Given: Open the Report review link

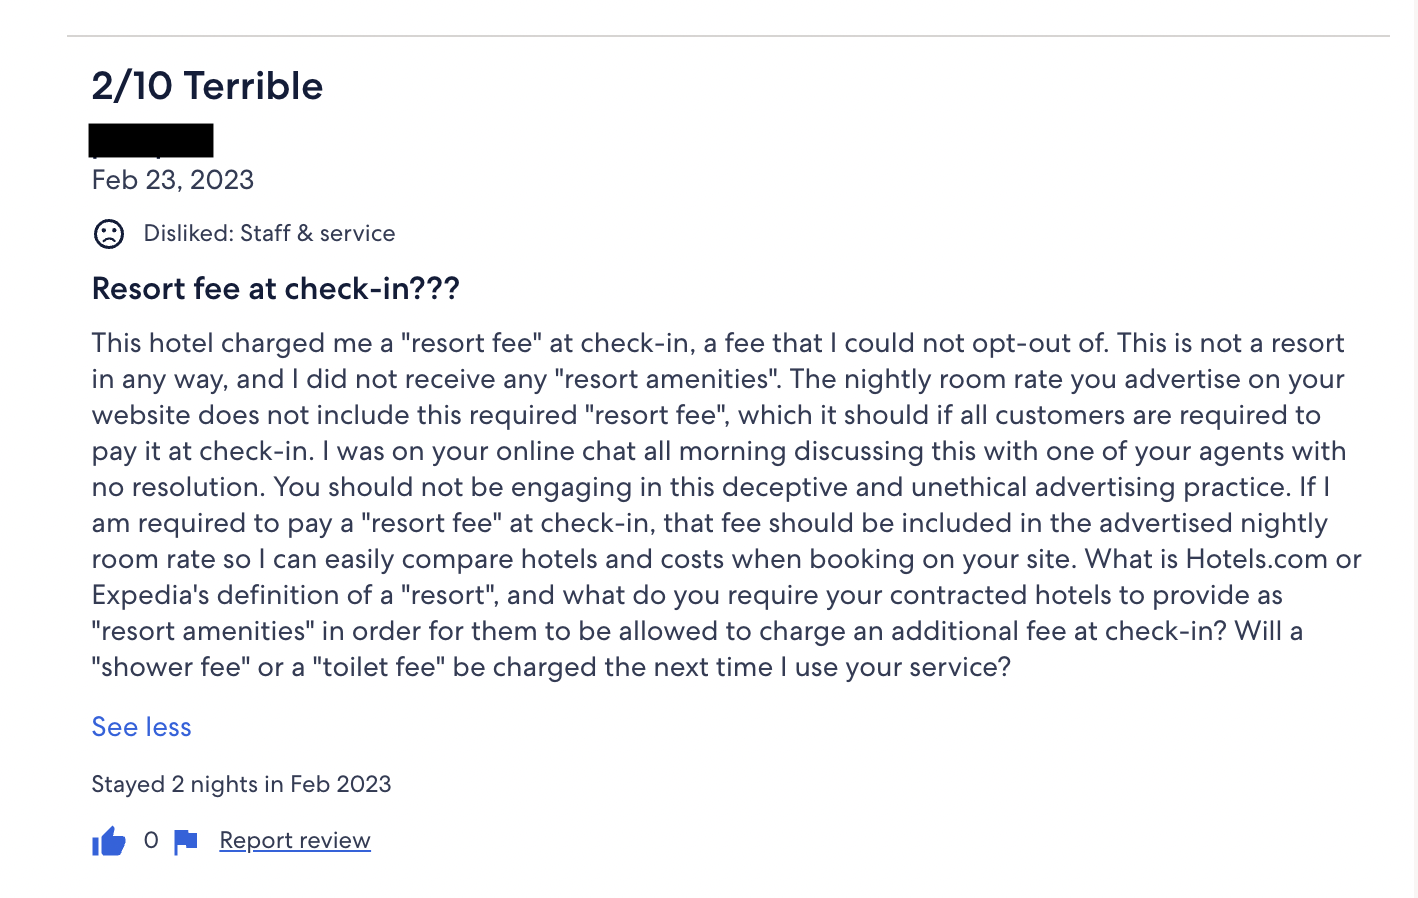Looking at the screenshot, I should pyautogui.click(x=294, y=840).
